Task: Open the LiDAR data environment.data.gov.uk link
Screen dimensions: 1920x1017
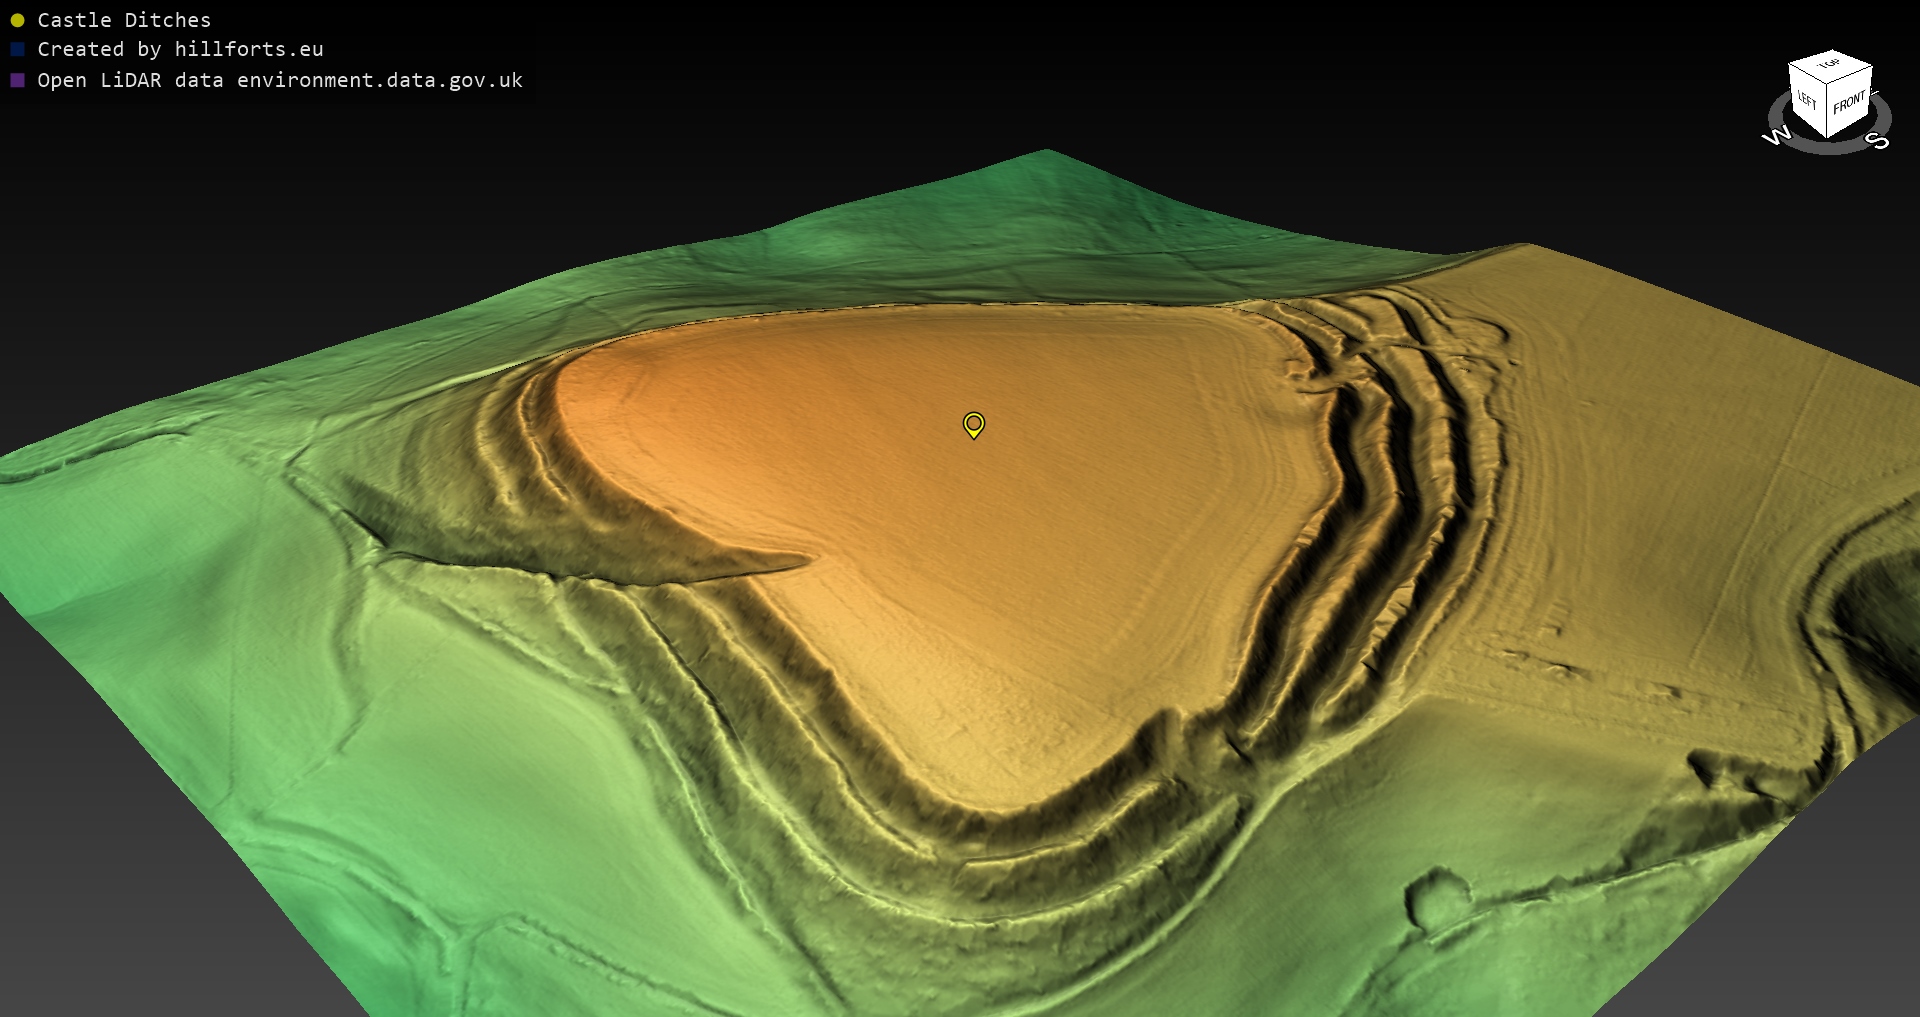Action: coord(280,80)
